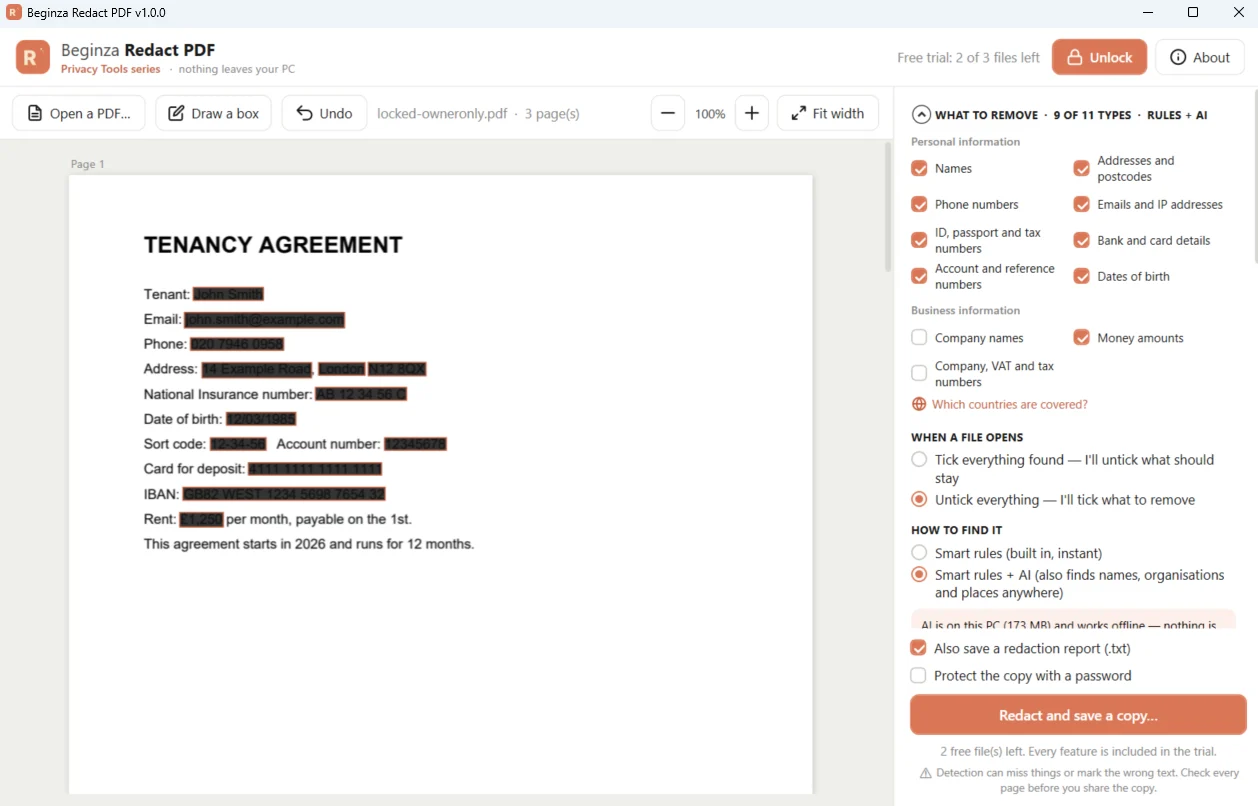The image size is (1258, 806).
Task: Untick Bank and card details checkbox
Action: [1081, 240]
